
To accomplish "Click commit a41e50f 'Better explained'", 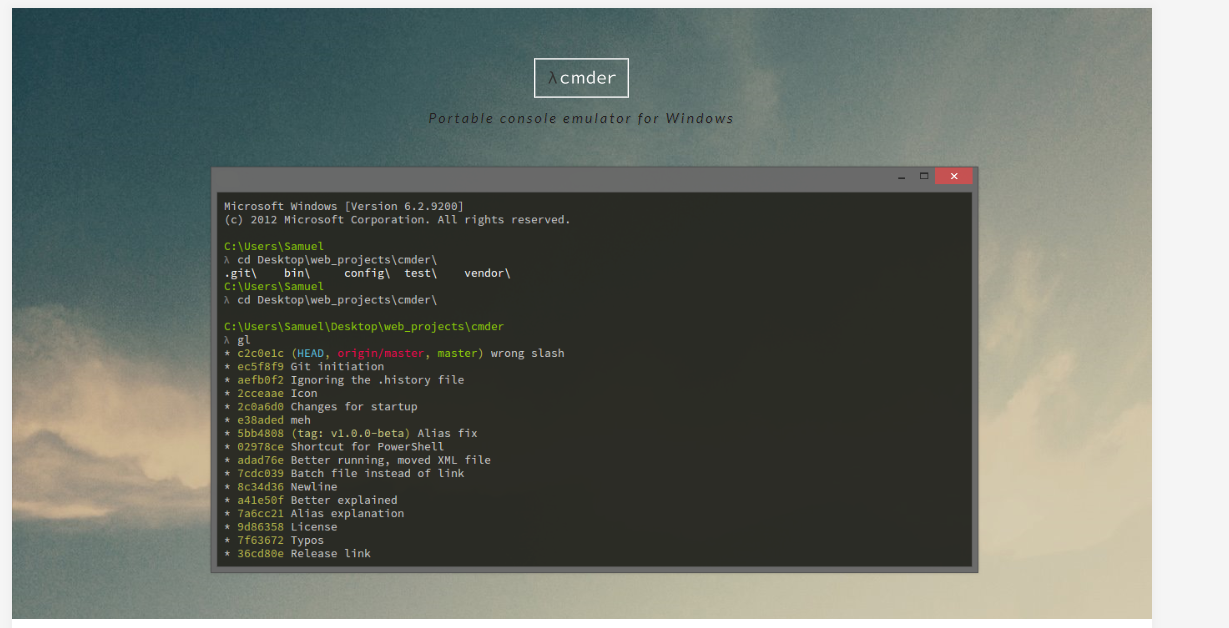I will [x=311, y=500].
